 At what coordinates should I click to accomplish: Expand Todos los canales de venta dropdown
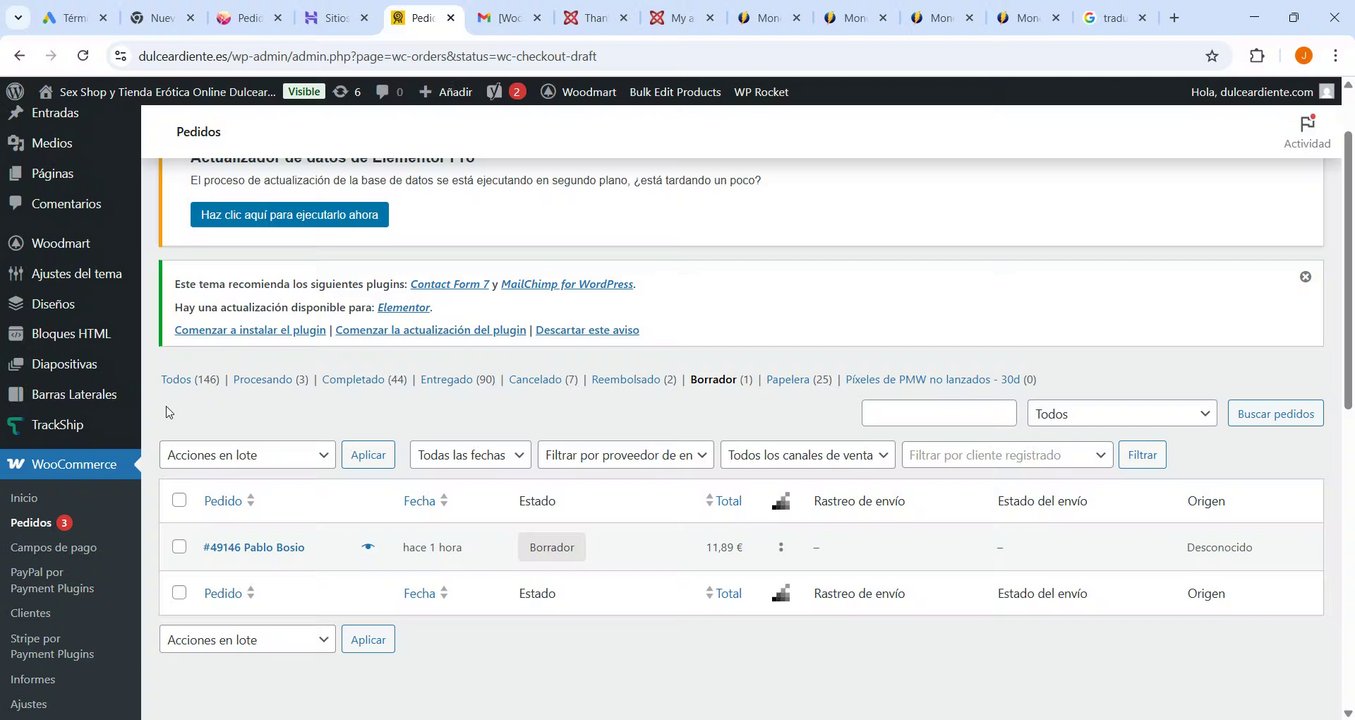(x=808, y=455)
